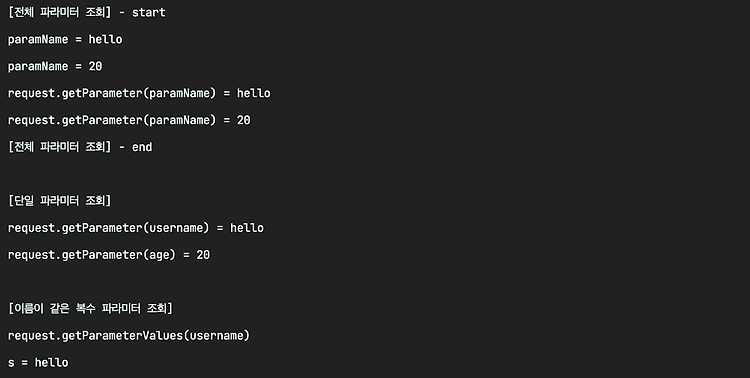This screenshot has height=378, width=750.
Task: Click the '[전체 파라미터 조회] - start' line
Action: coord(87,12)
